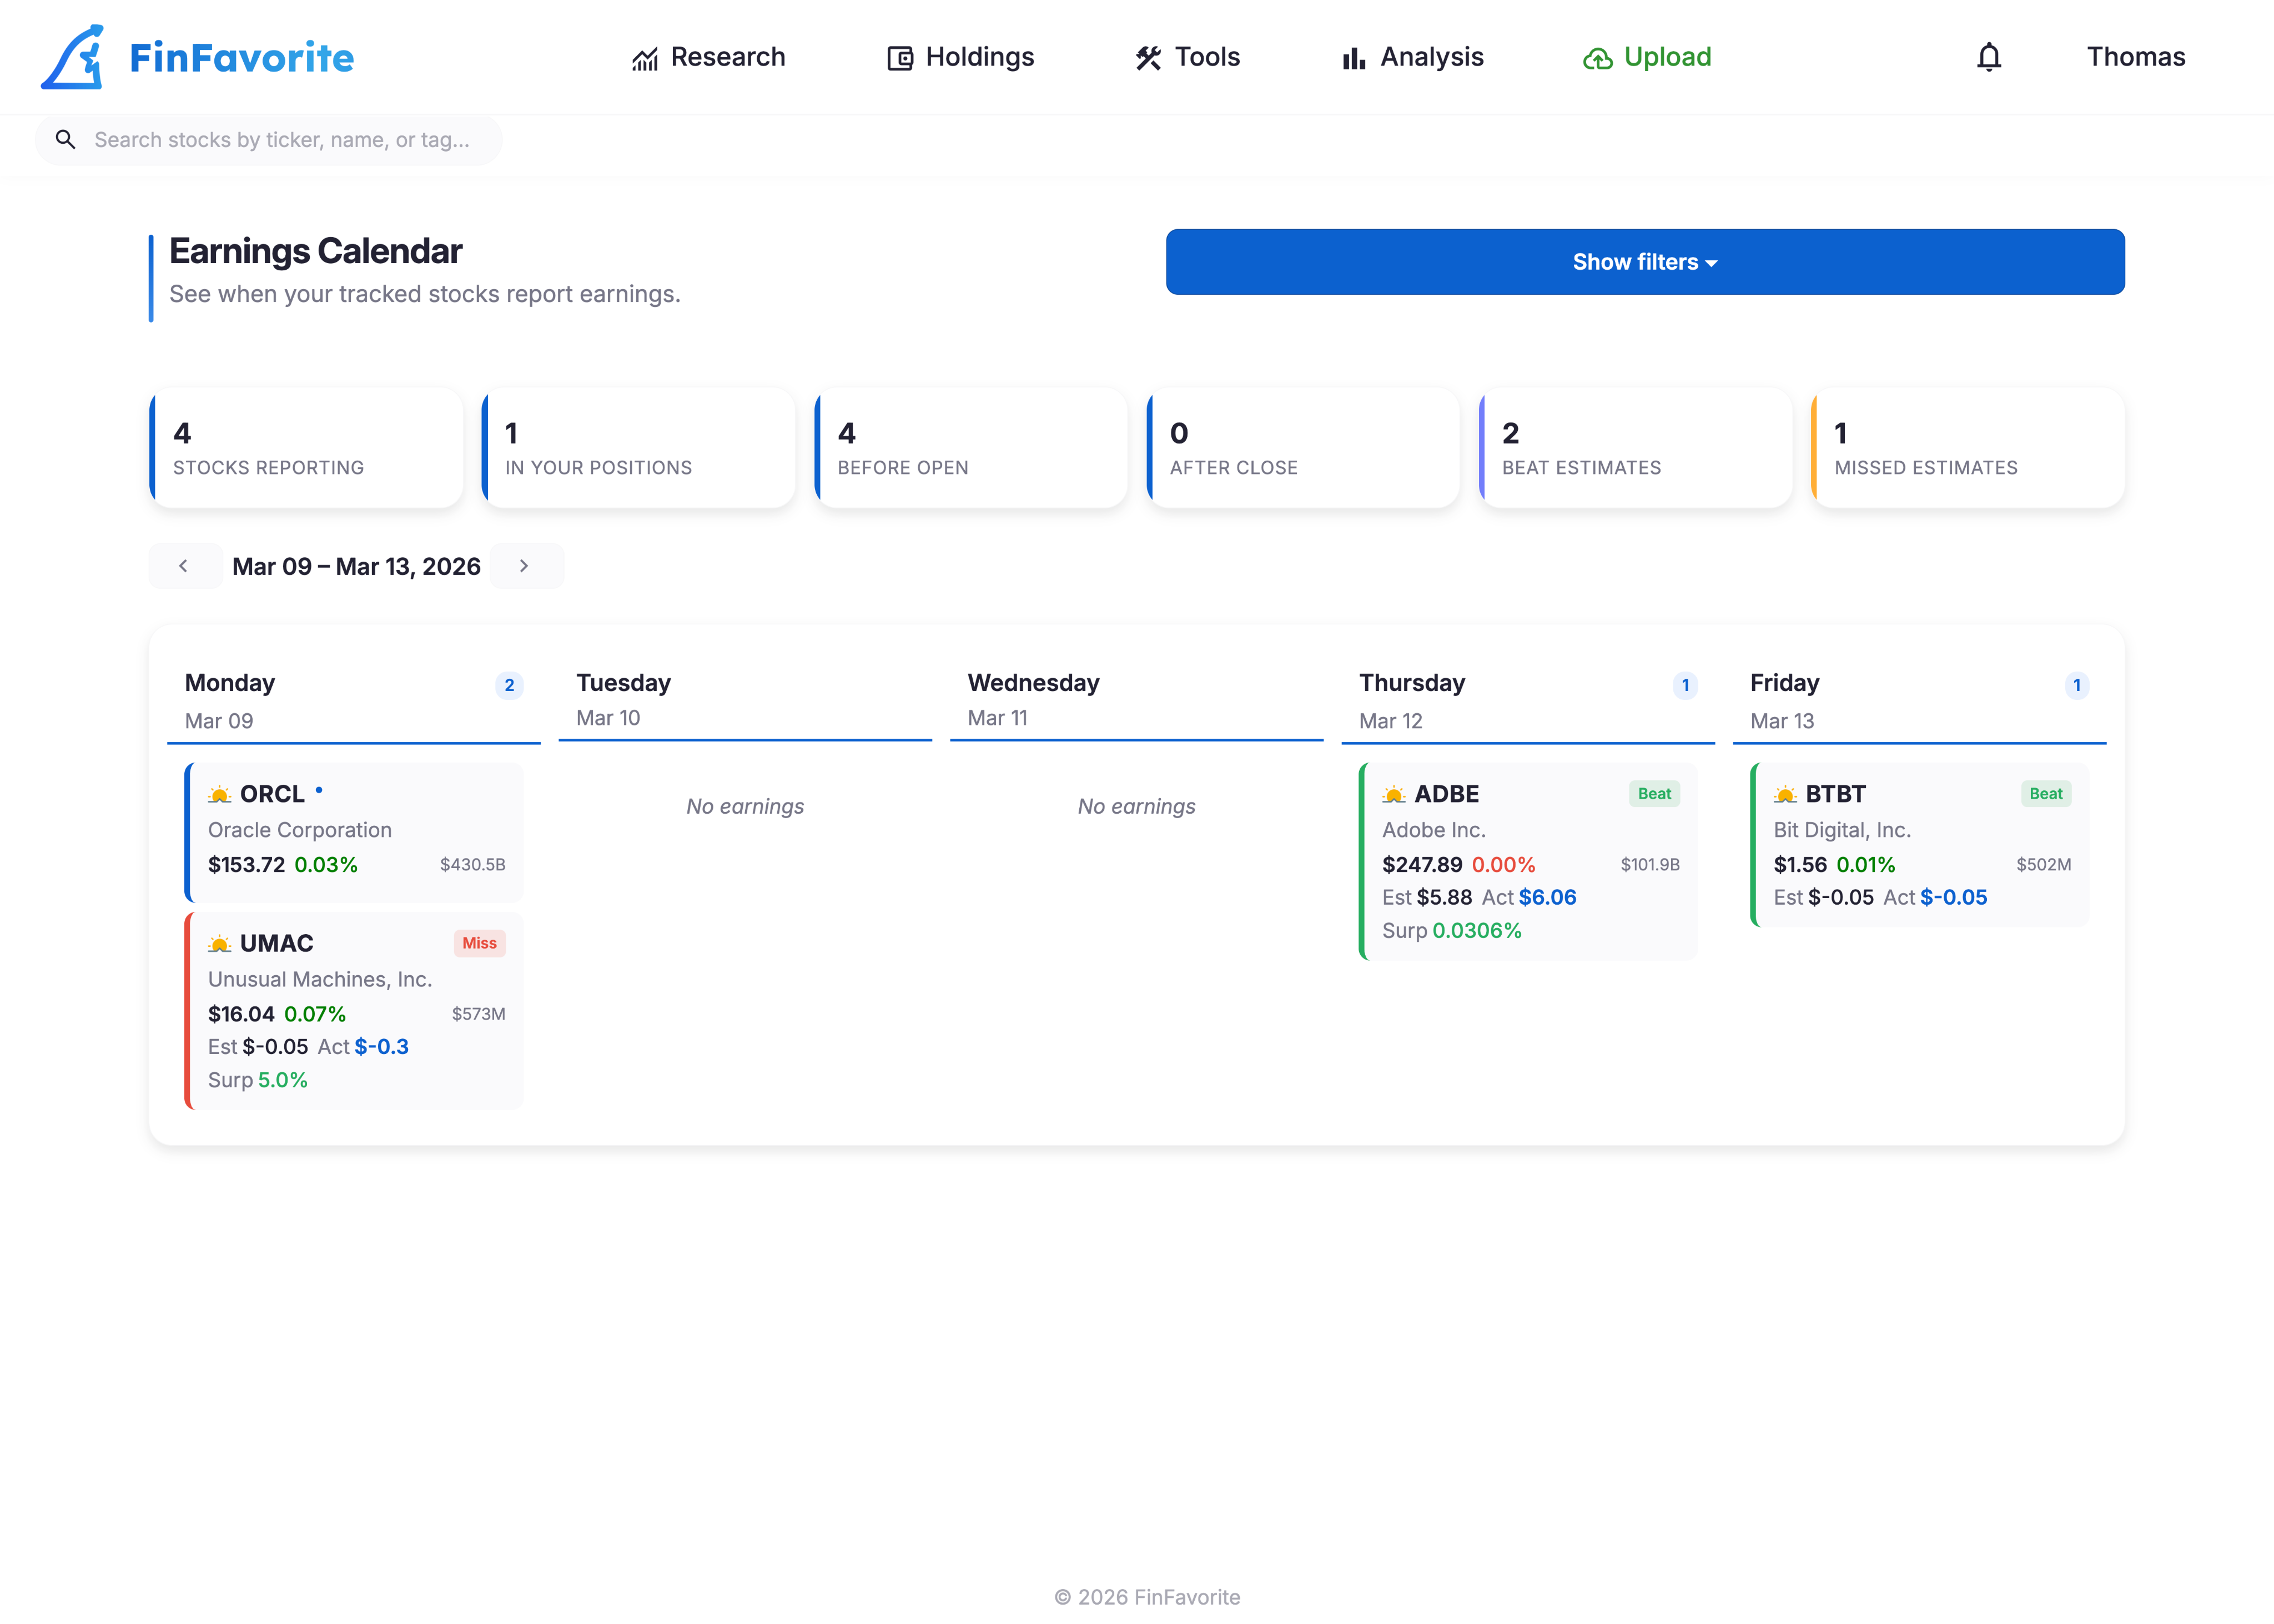The width and height of the screenshot is (2274, 1624).
Task: Click the Thursday Mar 12 header
Action: (x=1528, y=701)
